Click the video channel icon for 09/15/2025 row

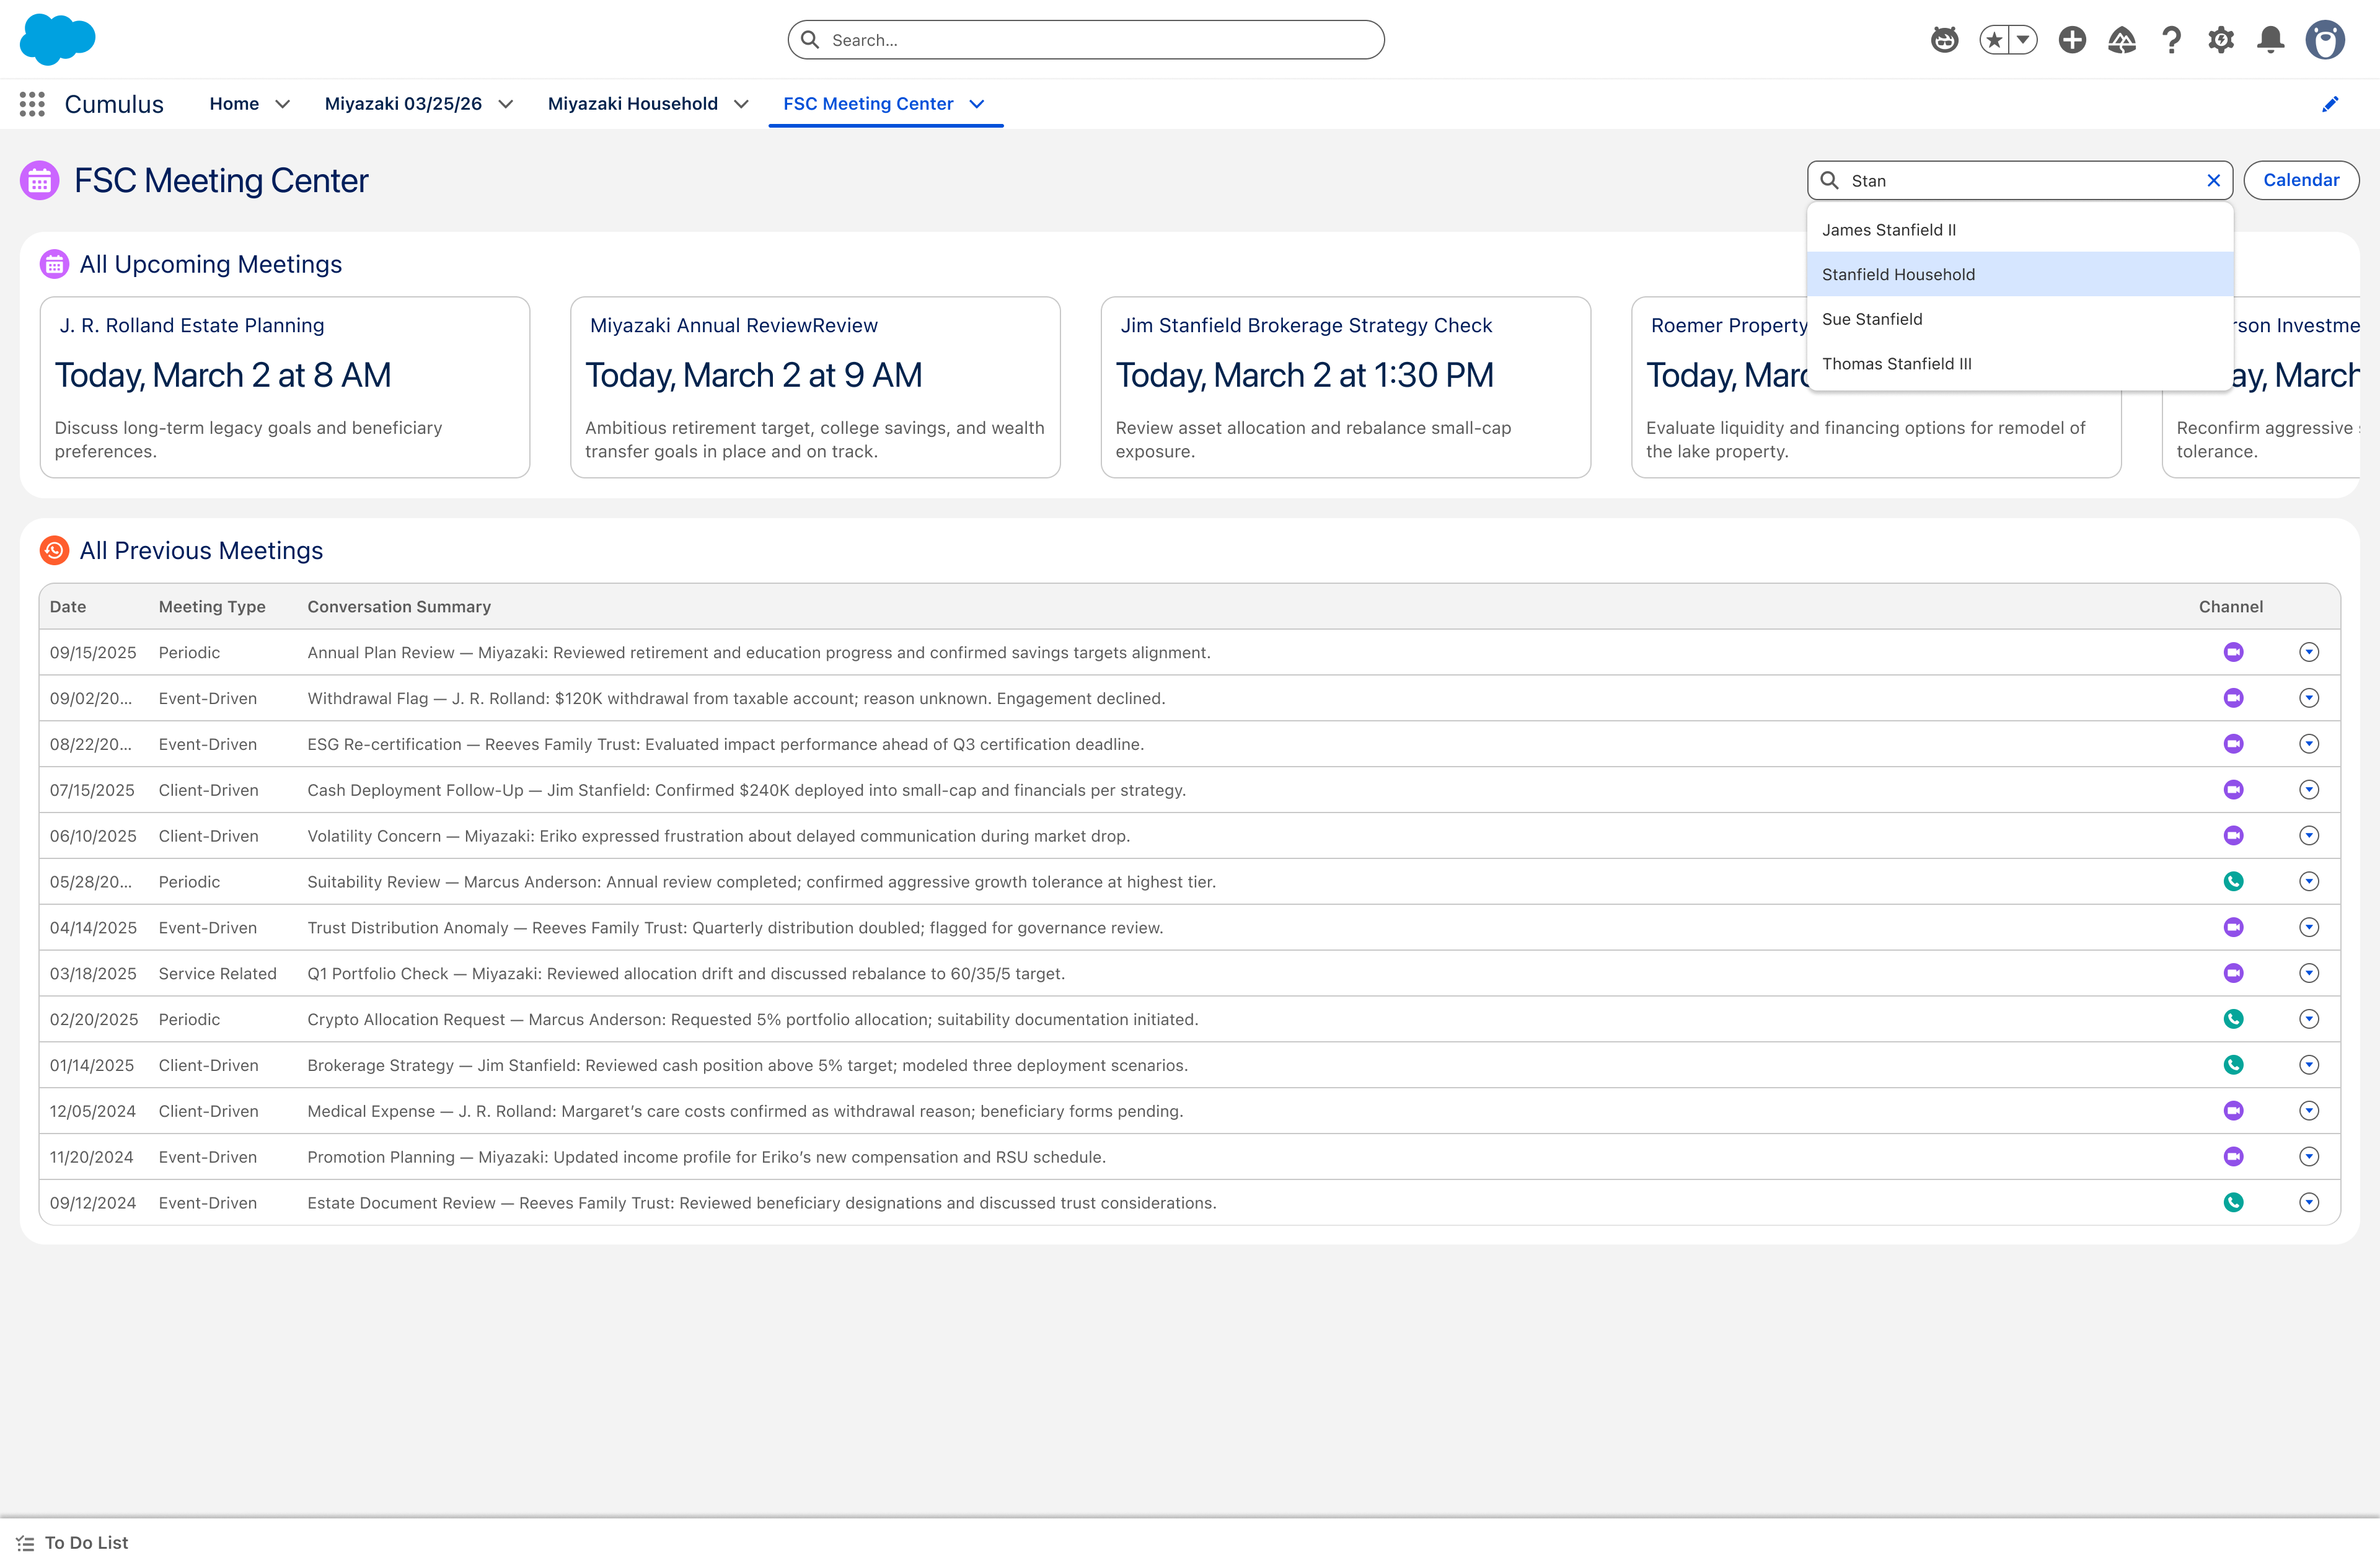click(x=2233, y=652)
